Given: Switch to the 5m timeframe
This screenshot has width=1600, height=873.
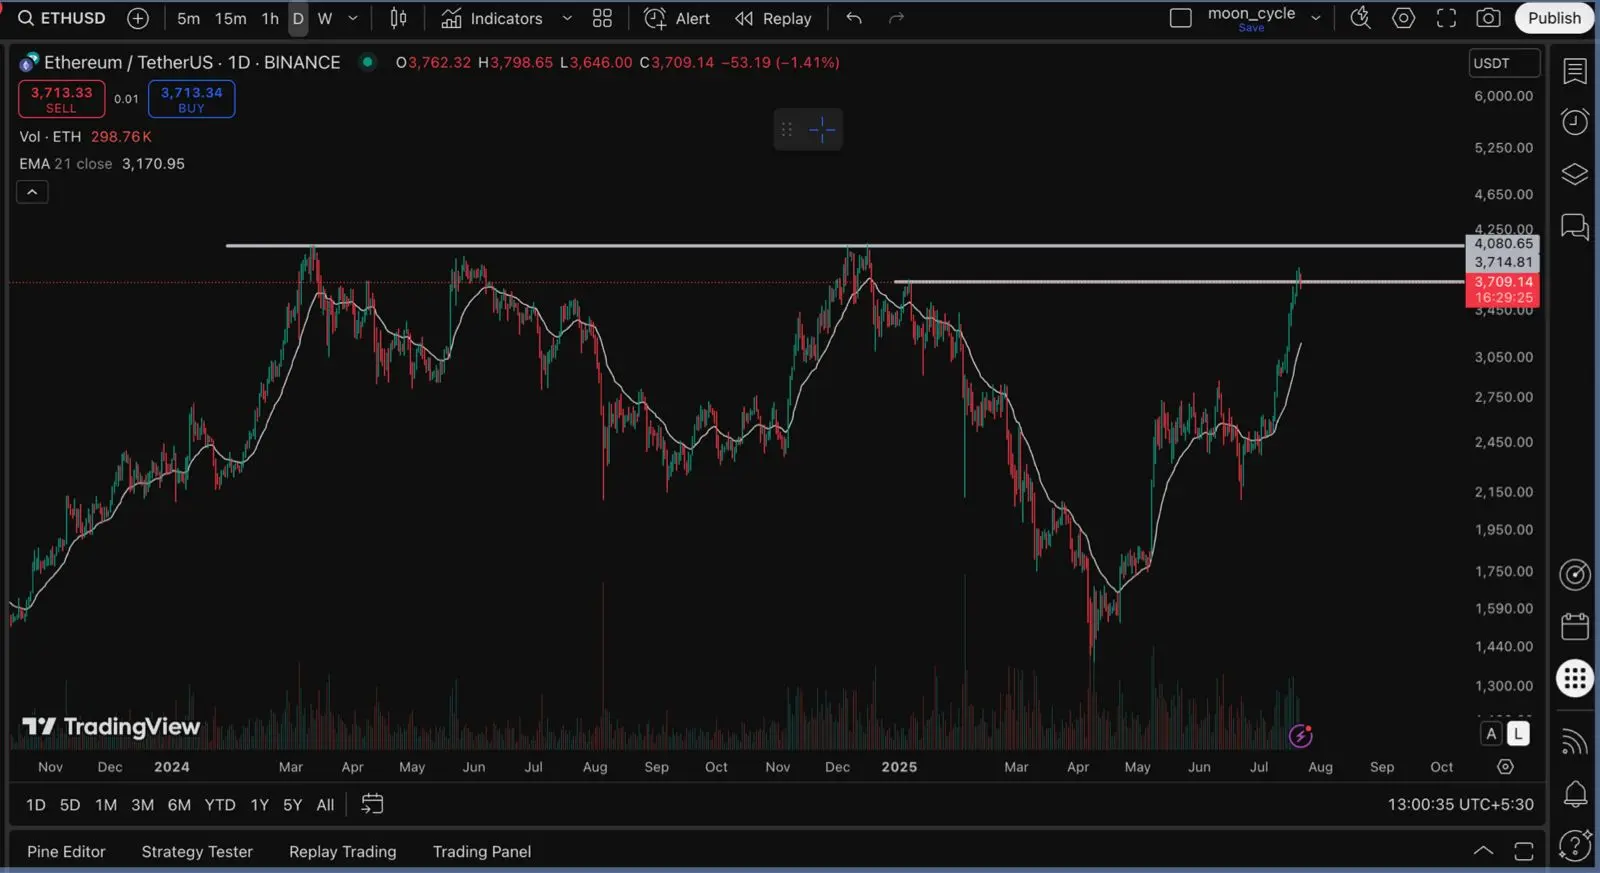Looking at the screenshot, I should click(188, 18).
